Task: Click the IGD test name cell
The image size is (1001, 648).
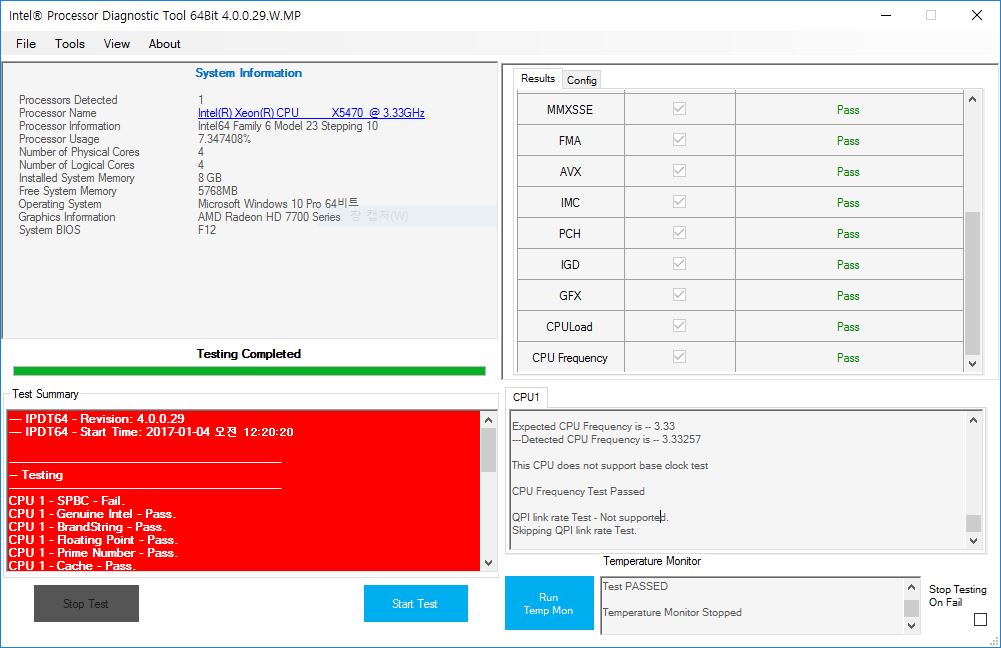Action: 570,264
